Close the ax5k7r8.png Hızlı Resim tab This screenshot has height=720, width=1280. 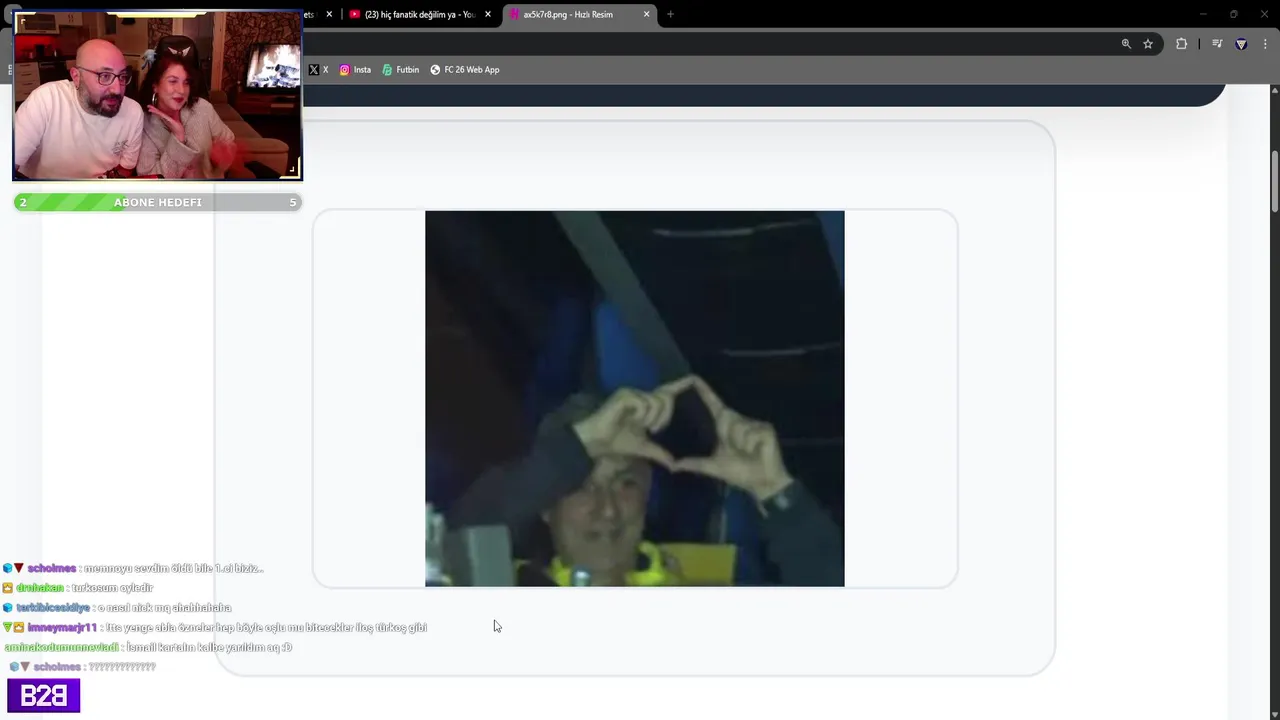point(646,14)
